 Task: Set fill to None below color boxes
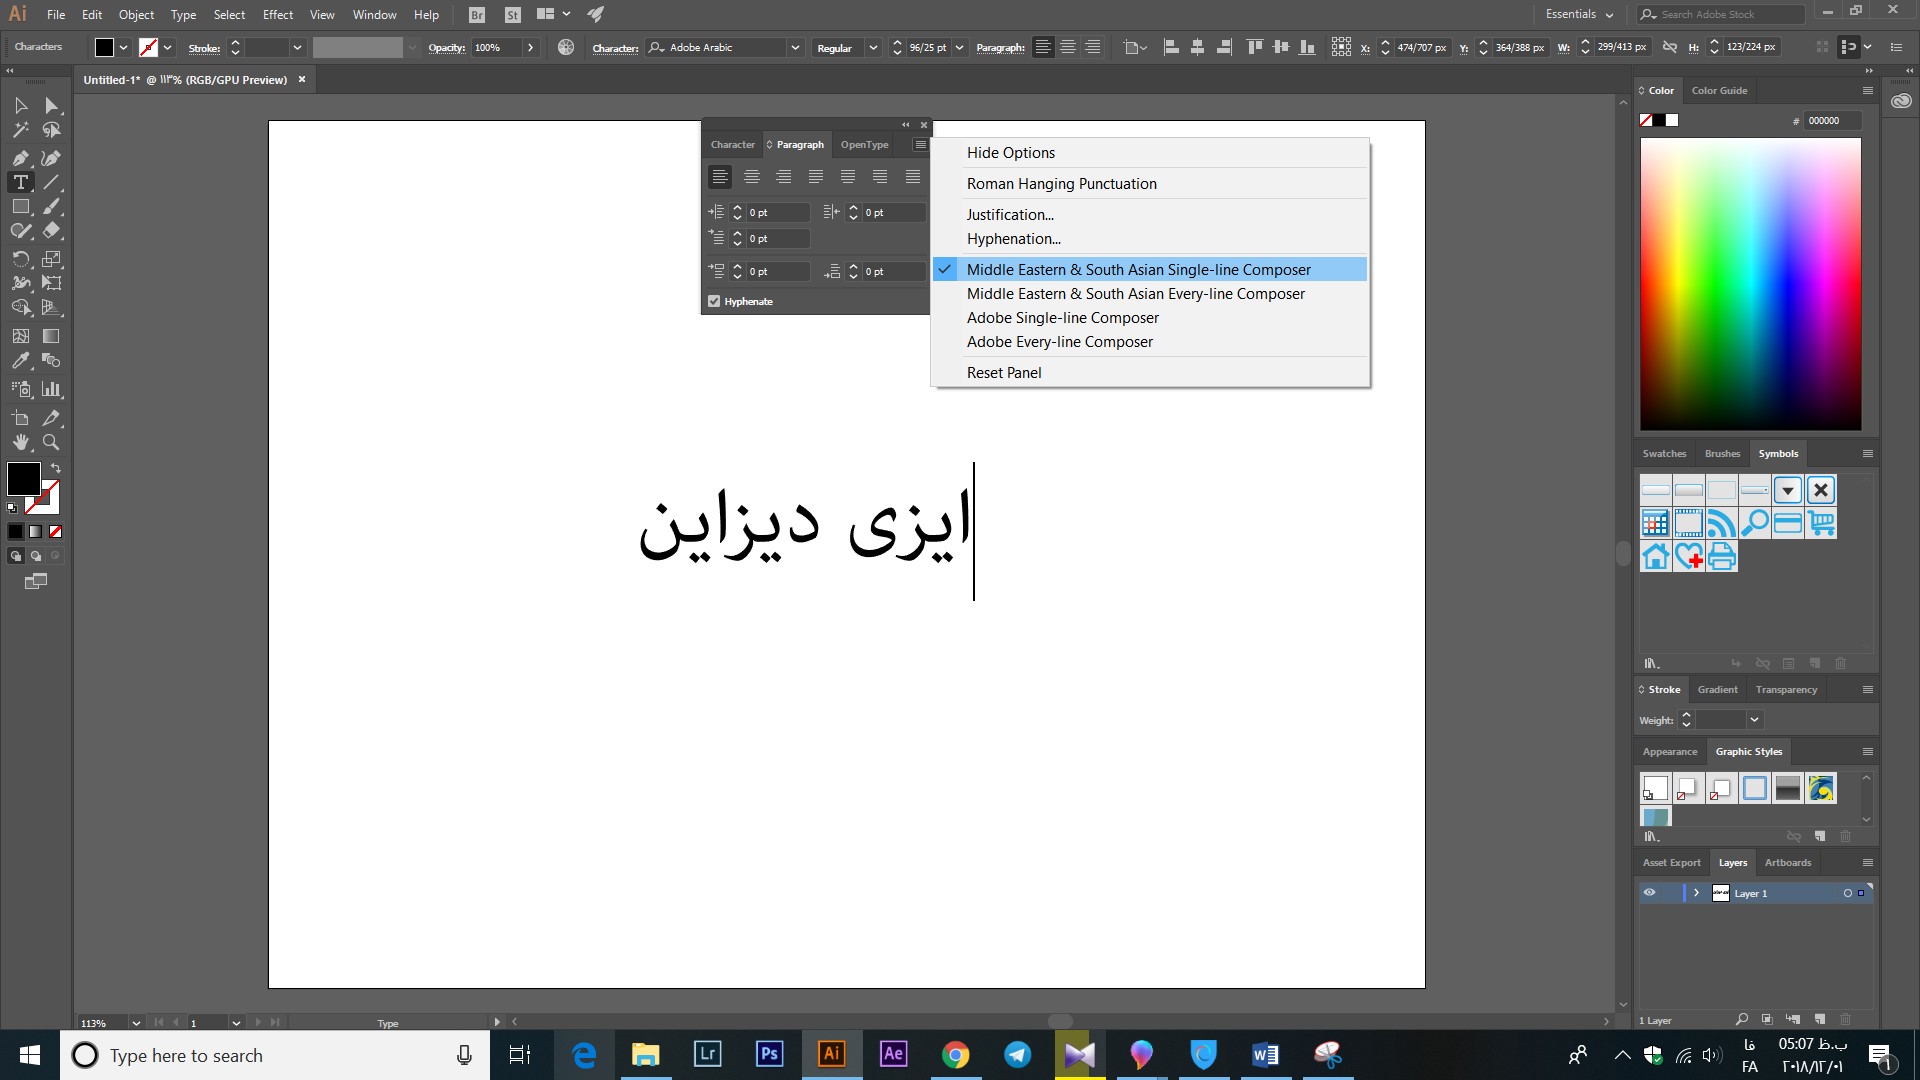tap(55, 532)
